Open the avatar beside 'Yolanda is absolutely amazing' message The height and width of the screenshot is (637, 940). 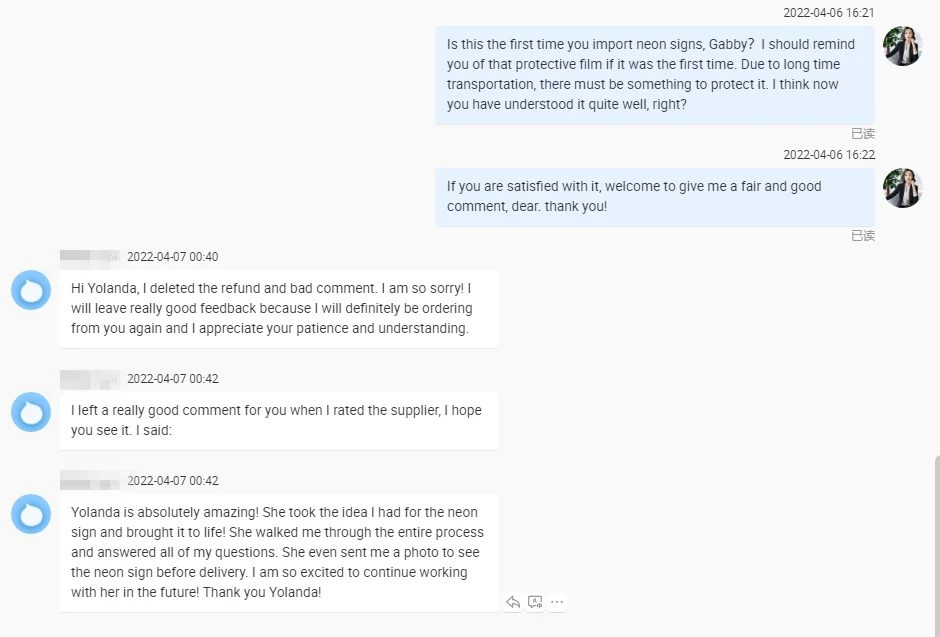coord(31,514)
